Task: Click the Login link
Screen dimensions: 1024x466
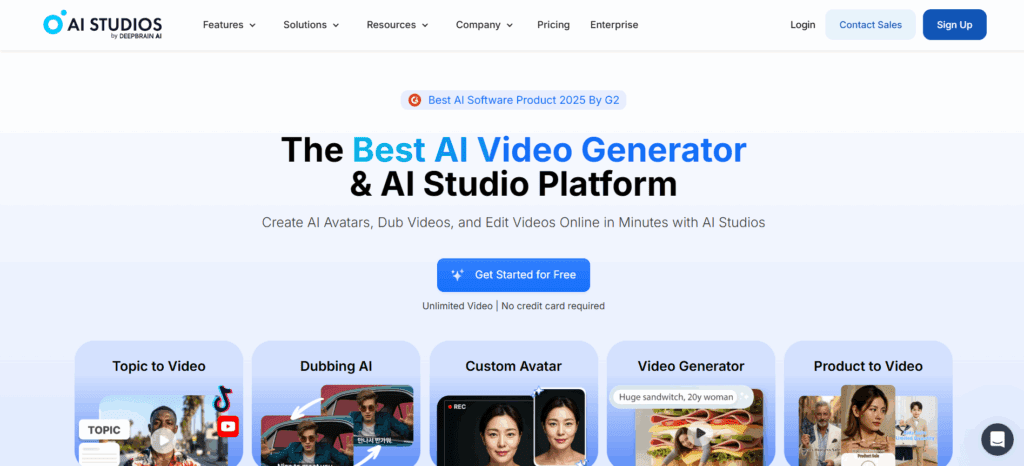Action: (x=803, y=25)
